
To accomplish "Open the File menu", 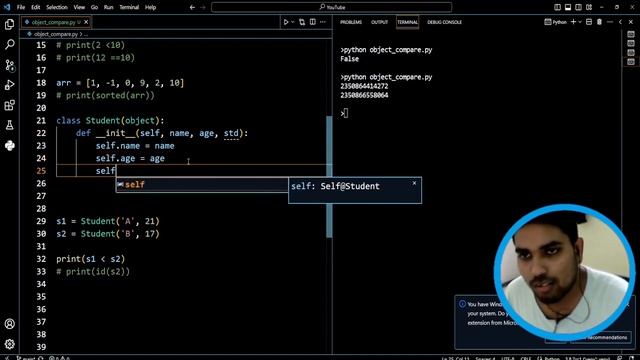I will (21, 7).
